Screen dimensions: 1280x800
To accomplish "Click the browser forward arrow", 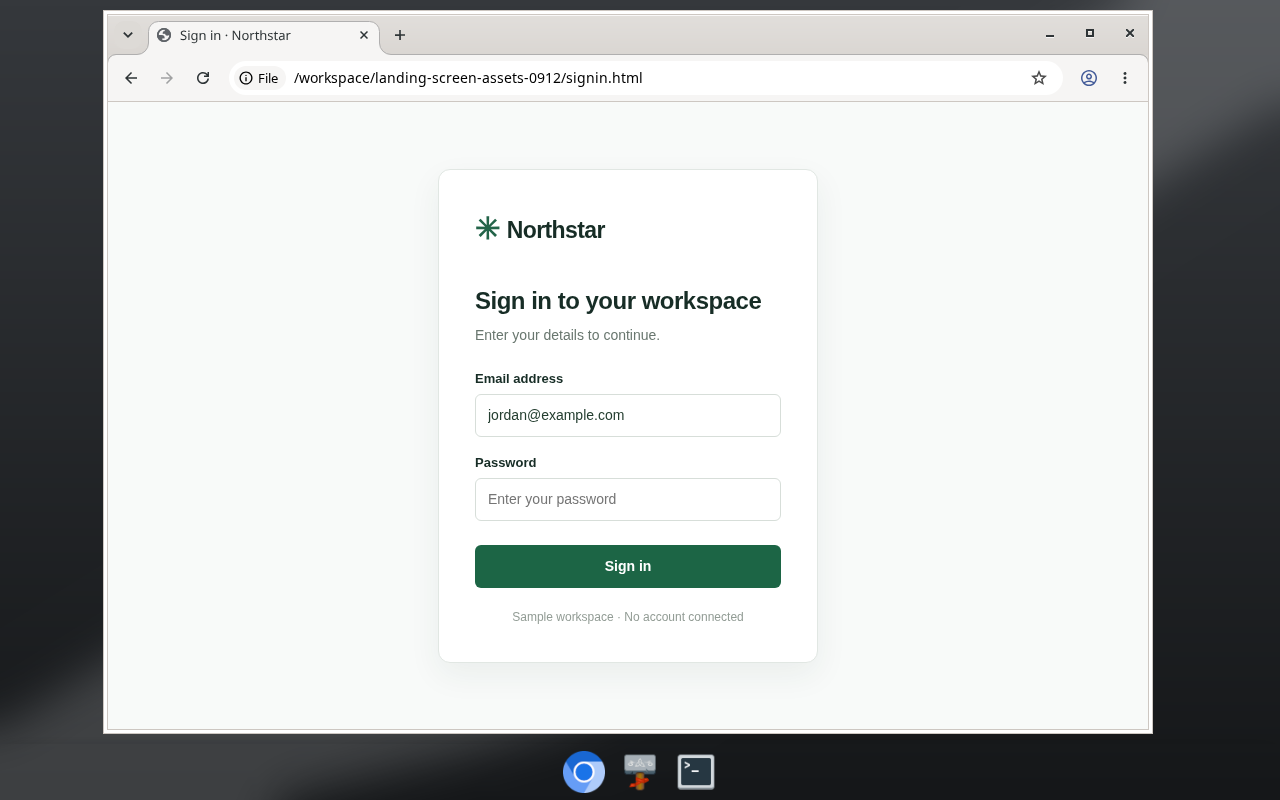I will pyautogui.click(x=167, y=78).
